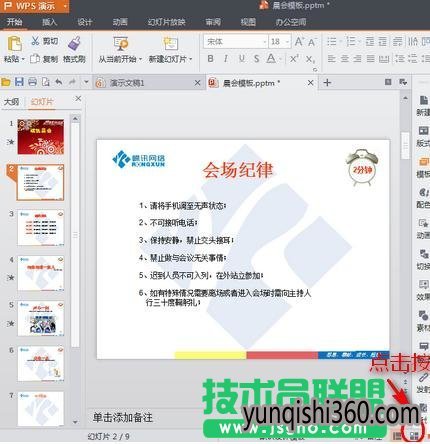Switch to the 插入 (Insert) ribbon tab

pyautogui.click(x=50, y=22)
